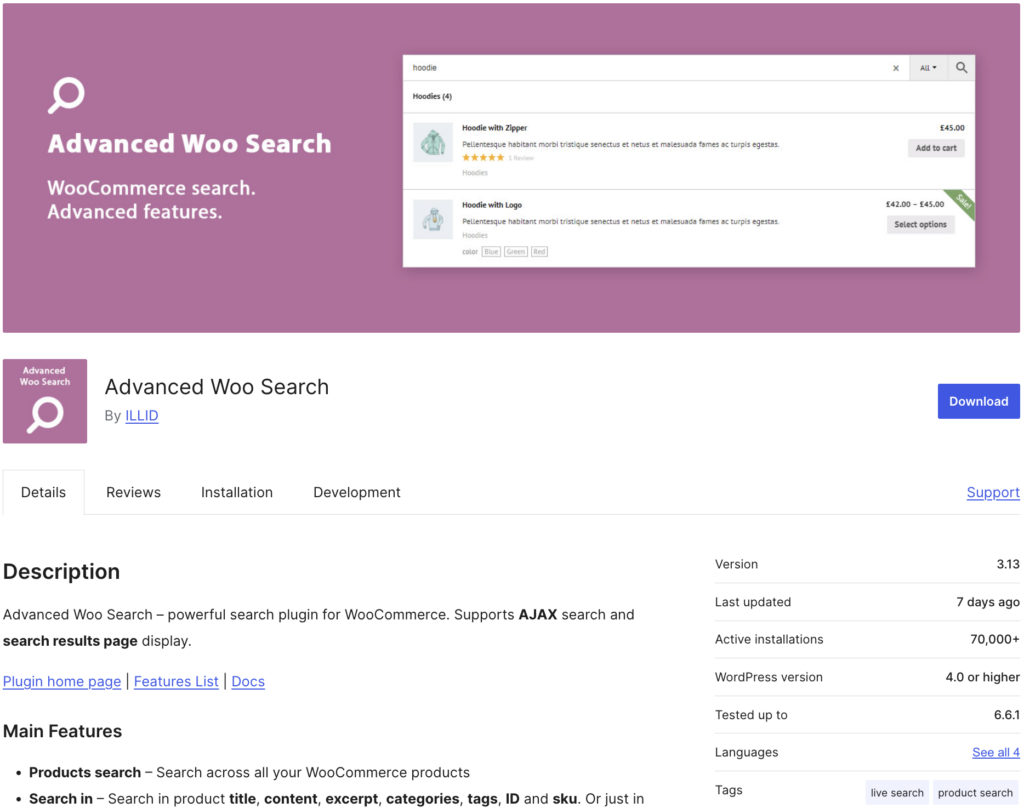Click the Hoodie with Logo thumbnail
This screenshot has height=808, width=1024.
432,219
